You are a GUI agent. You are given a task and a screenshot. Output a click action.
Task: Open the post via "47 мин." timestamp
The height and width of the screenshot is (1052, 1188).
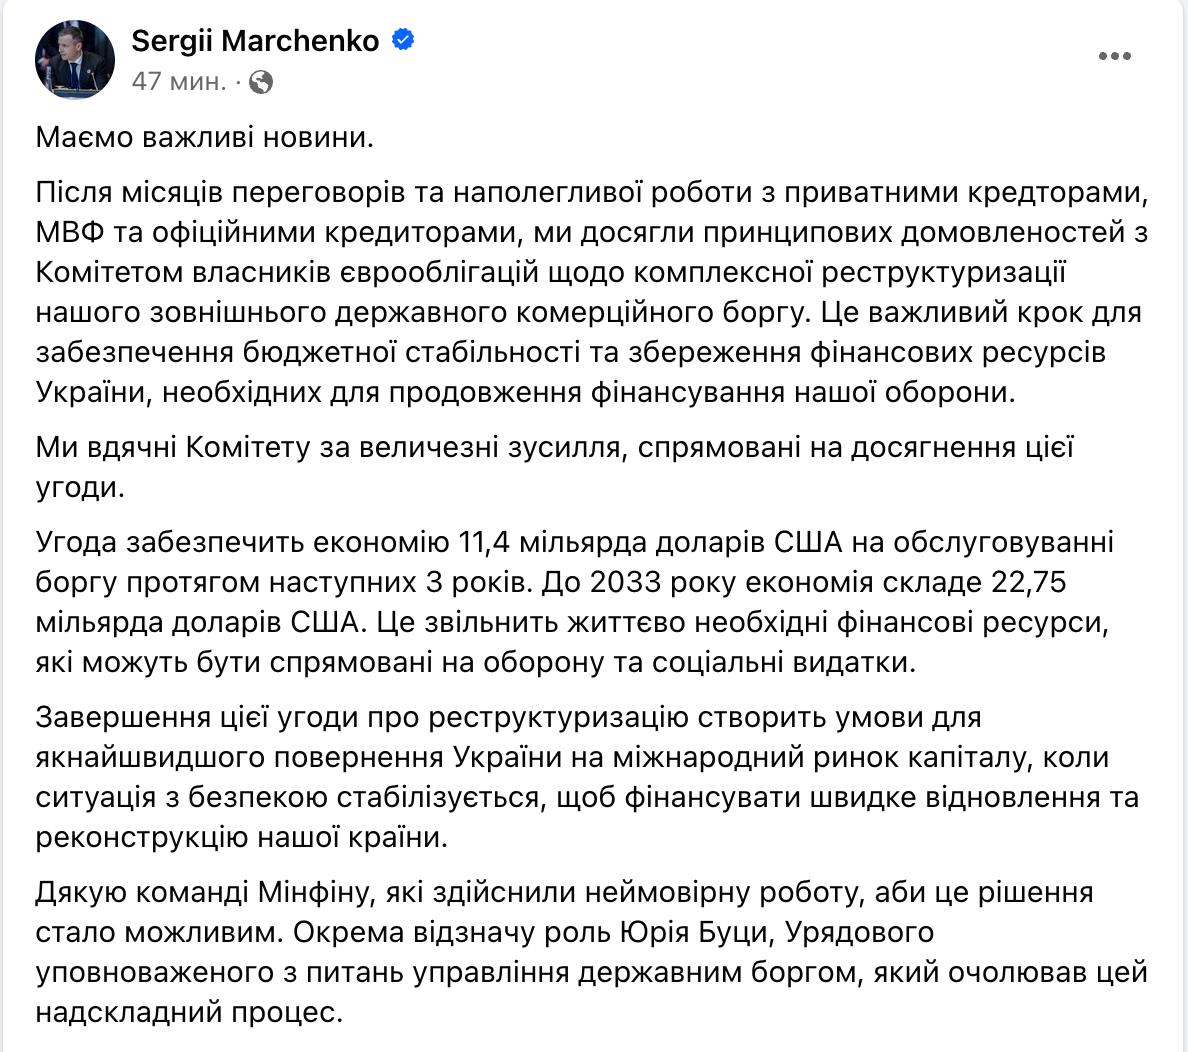pyautogui.click(x=179, y=82)
